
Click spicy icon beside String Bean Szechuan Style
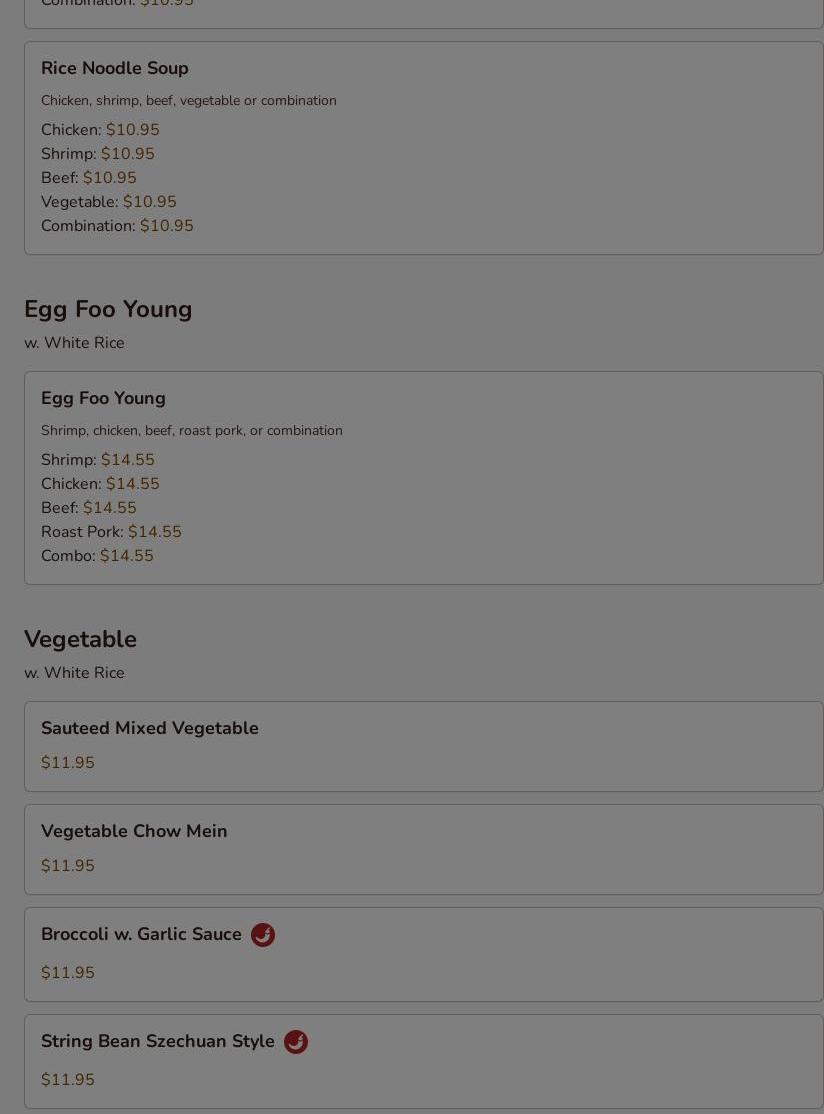(x=296, y=1042)
